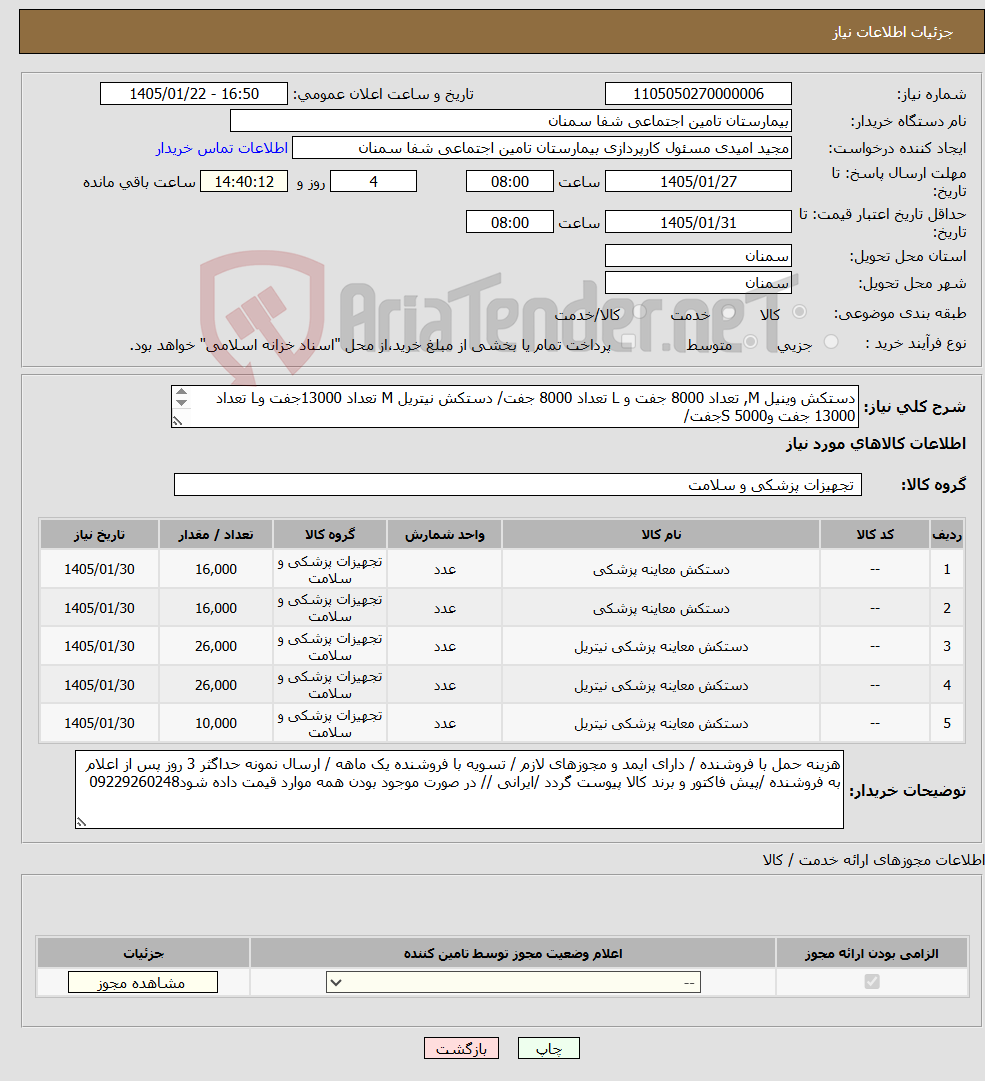Click the مشاهده مجوز button
985x1081 pixels.
(x=143, y=982)
